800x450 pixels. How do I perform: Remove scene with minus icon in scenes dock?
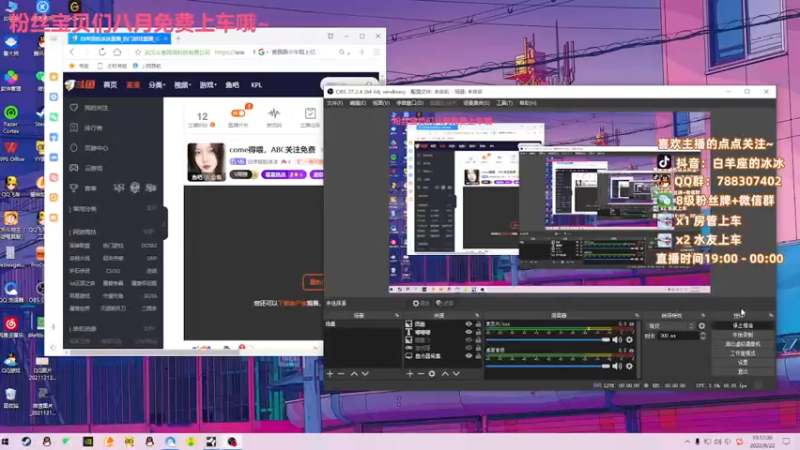pyautogui.click(x=341, y=374)
